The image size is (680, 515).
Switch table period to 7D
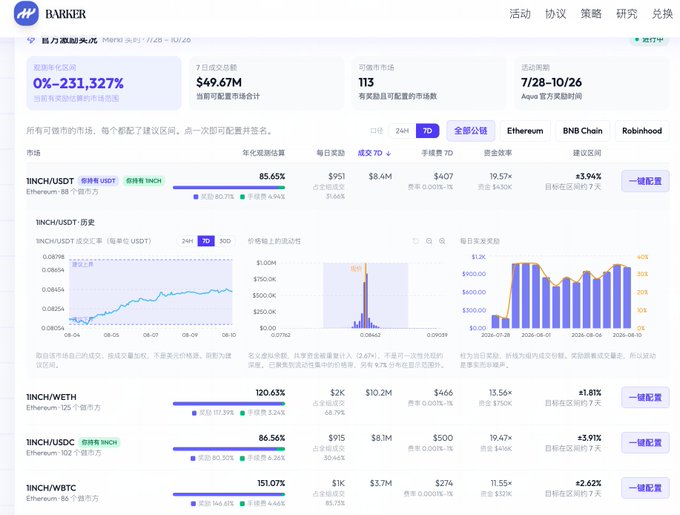pos(427,130)
